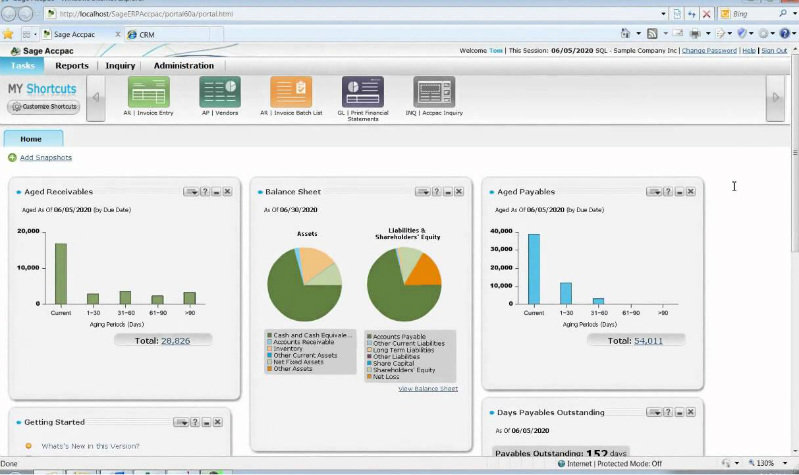Click the Add Snapshots plus icon
Viewport: 799px width, 475px height.
coord(12,157)
